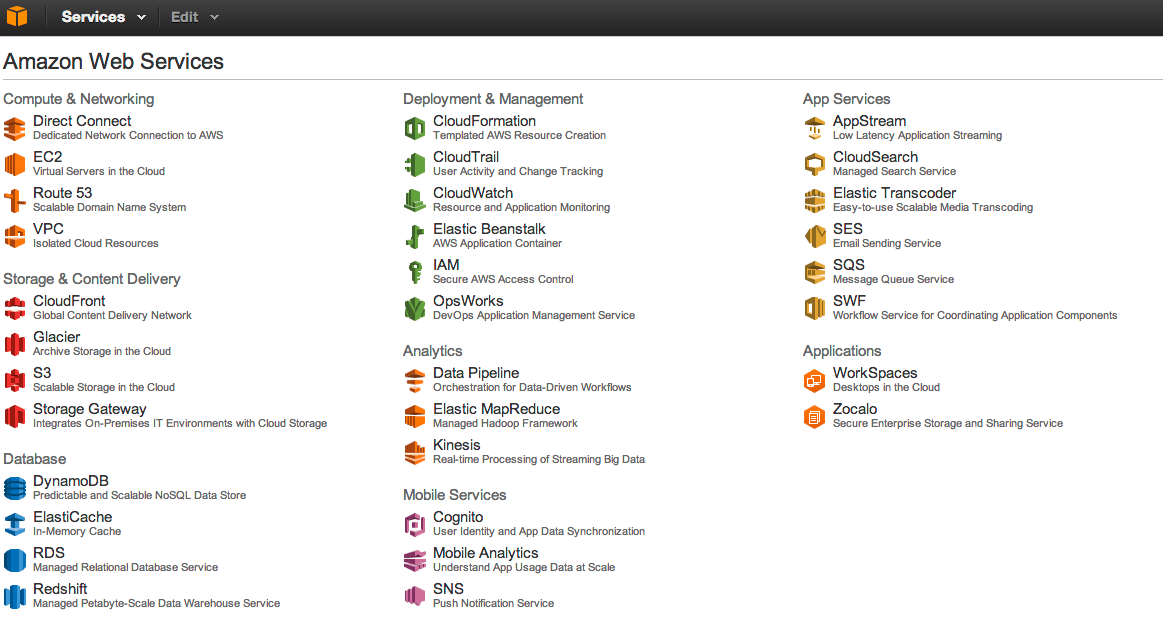Go to the RDS service link

point(48,553)
